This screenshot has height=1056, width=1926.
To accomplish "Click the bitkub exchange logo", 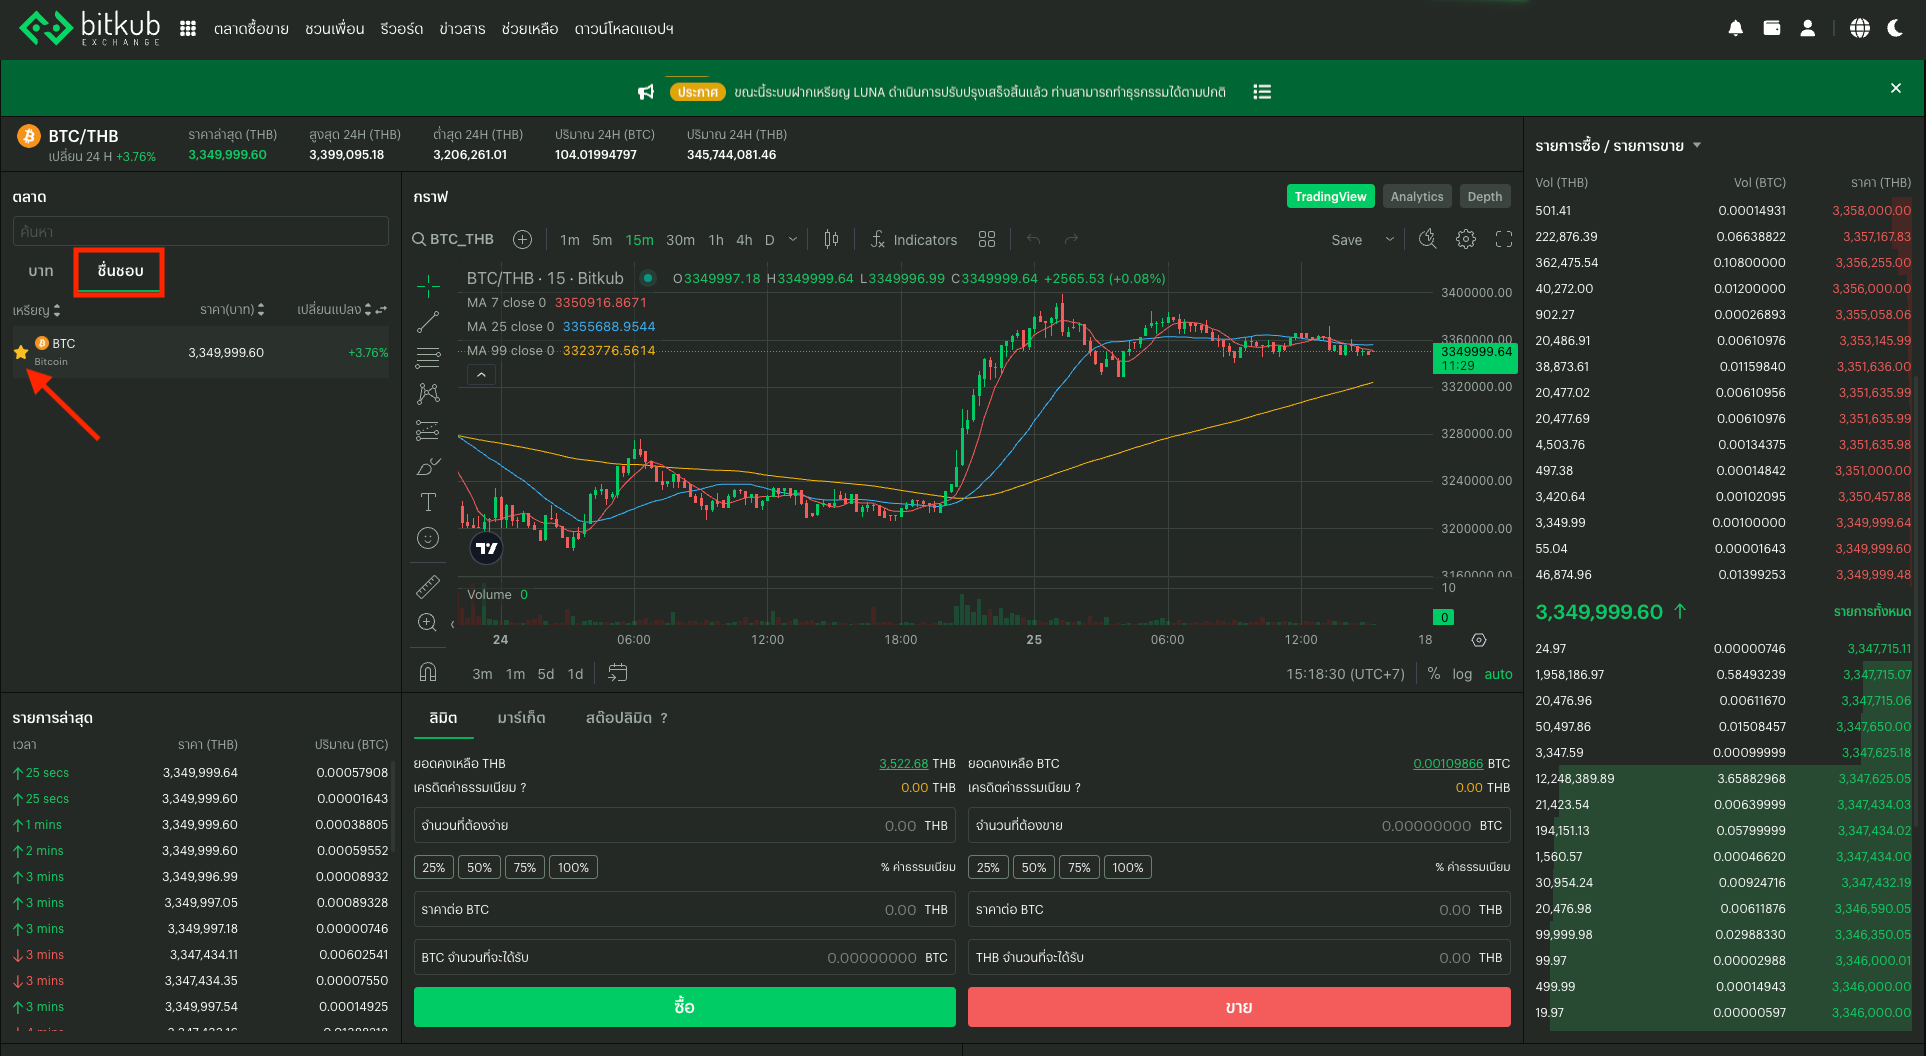I will click(90, 28).
